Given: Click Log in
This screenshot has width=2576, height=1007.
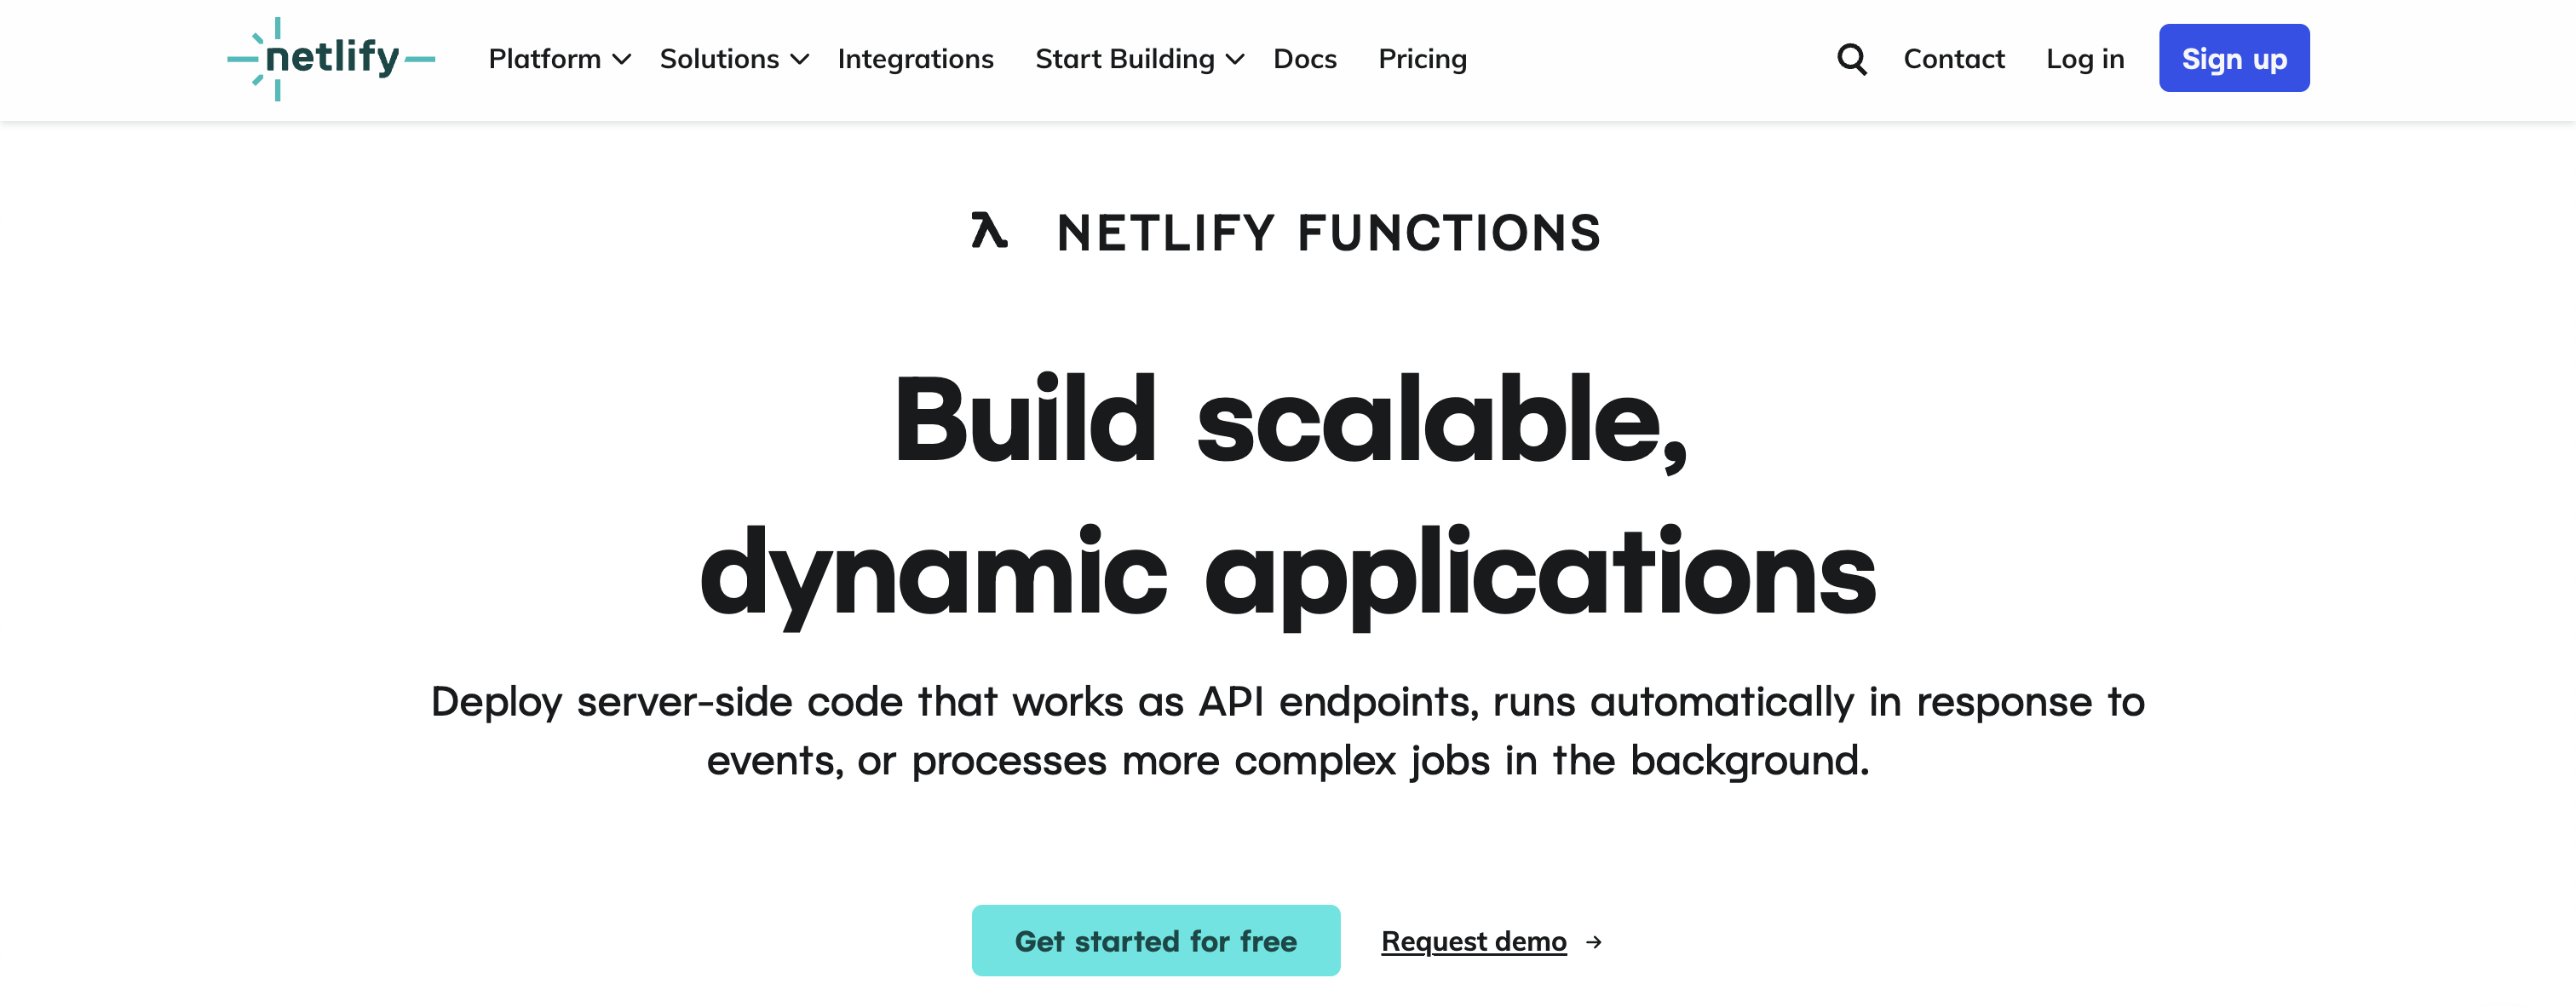Looking at the screenshot, I should pos(2084,59).
